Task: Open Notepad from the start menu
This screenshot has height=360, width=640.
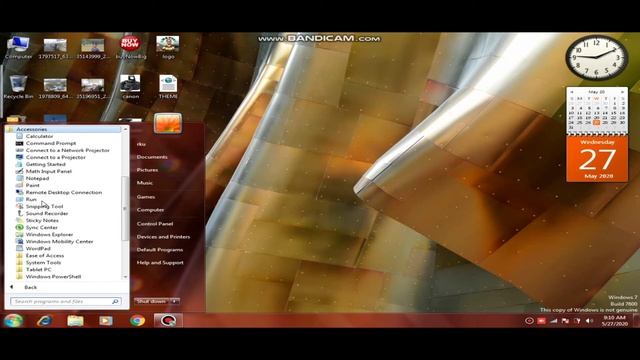Action: tap(37, 178)
